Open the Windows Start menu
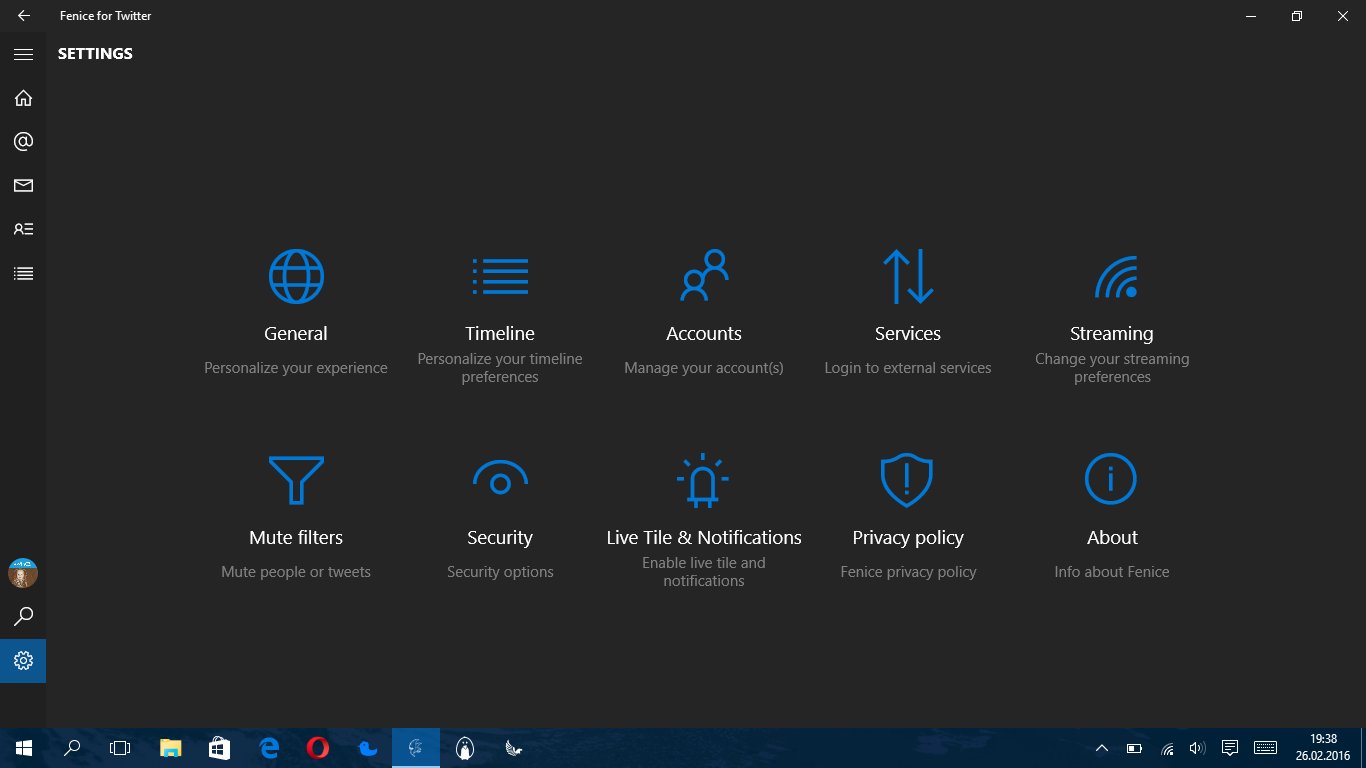1366x768 pixels. pyautogui.click(x=24, y=748)
